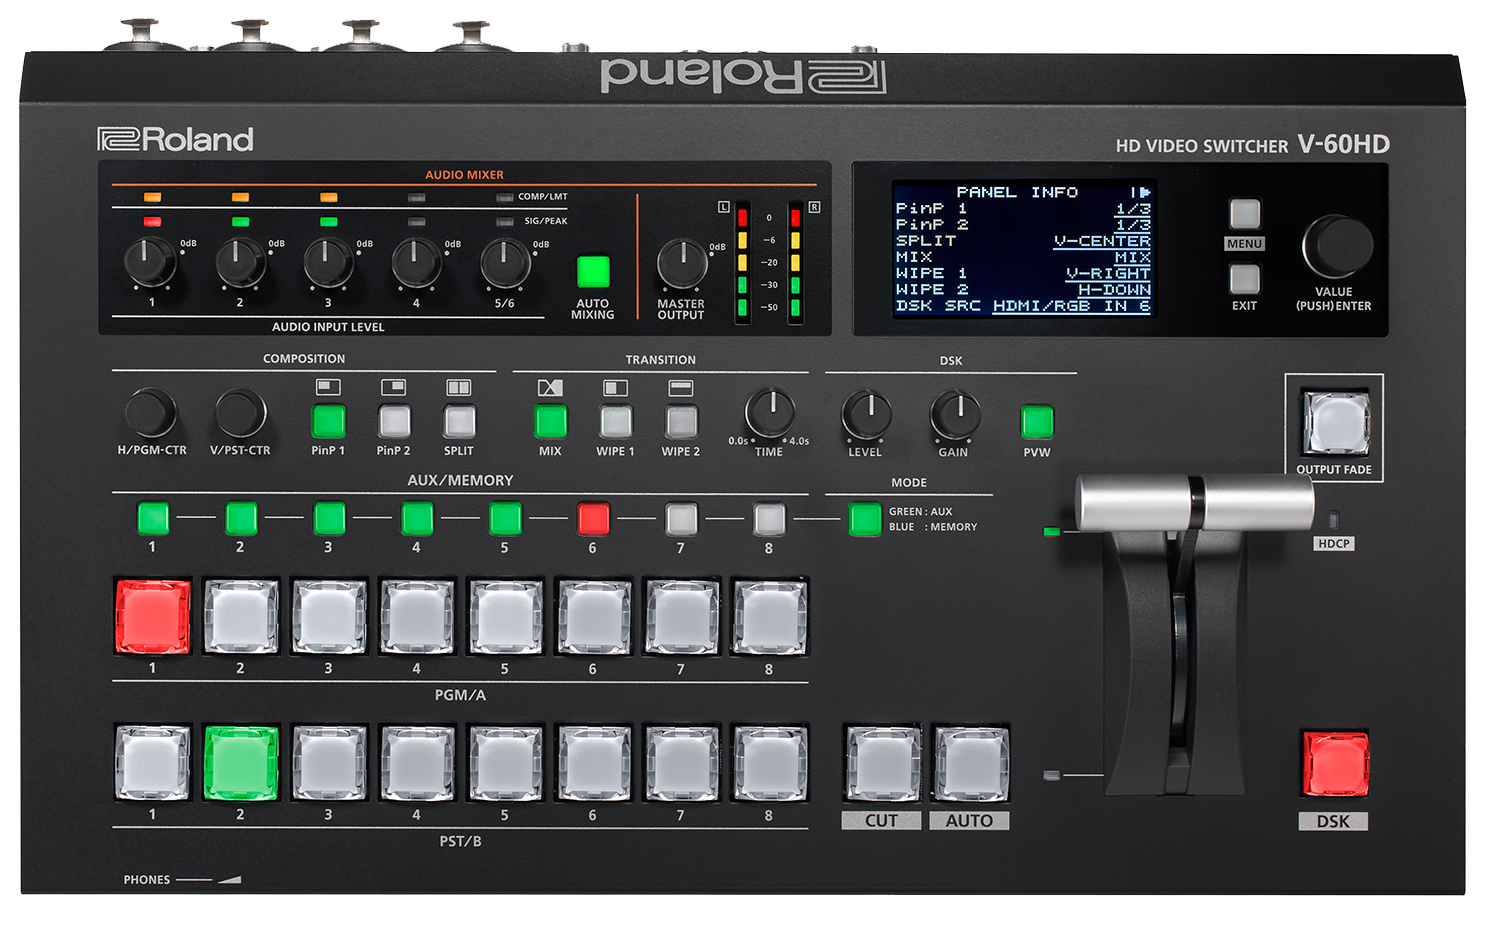The height and width of the screenshot is (931, 1500).
Task: Select PGM/A source button 2
Action: pyautogui.click(x=241, y=617)
